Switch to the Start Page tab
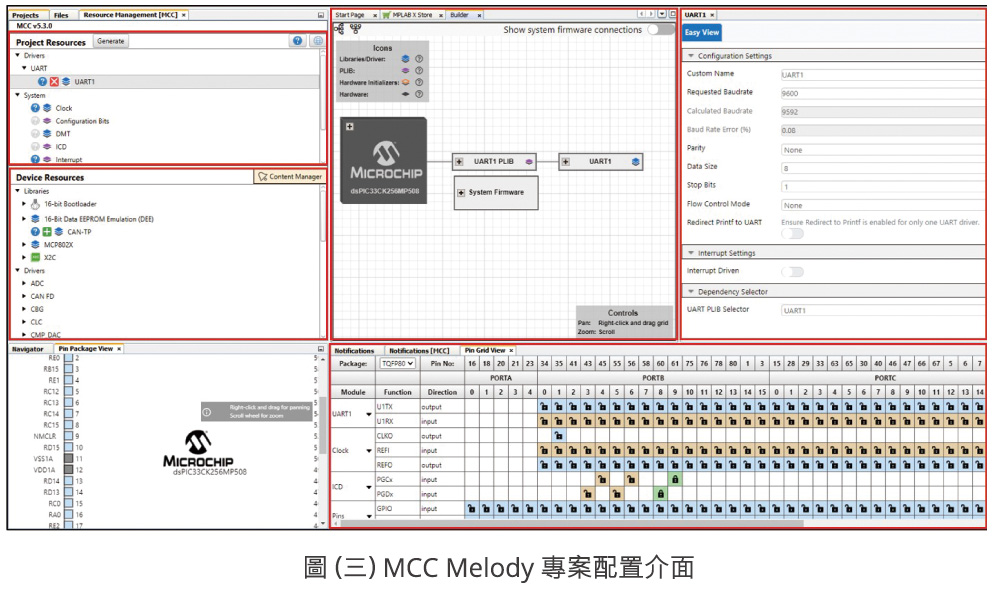 349,15
